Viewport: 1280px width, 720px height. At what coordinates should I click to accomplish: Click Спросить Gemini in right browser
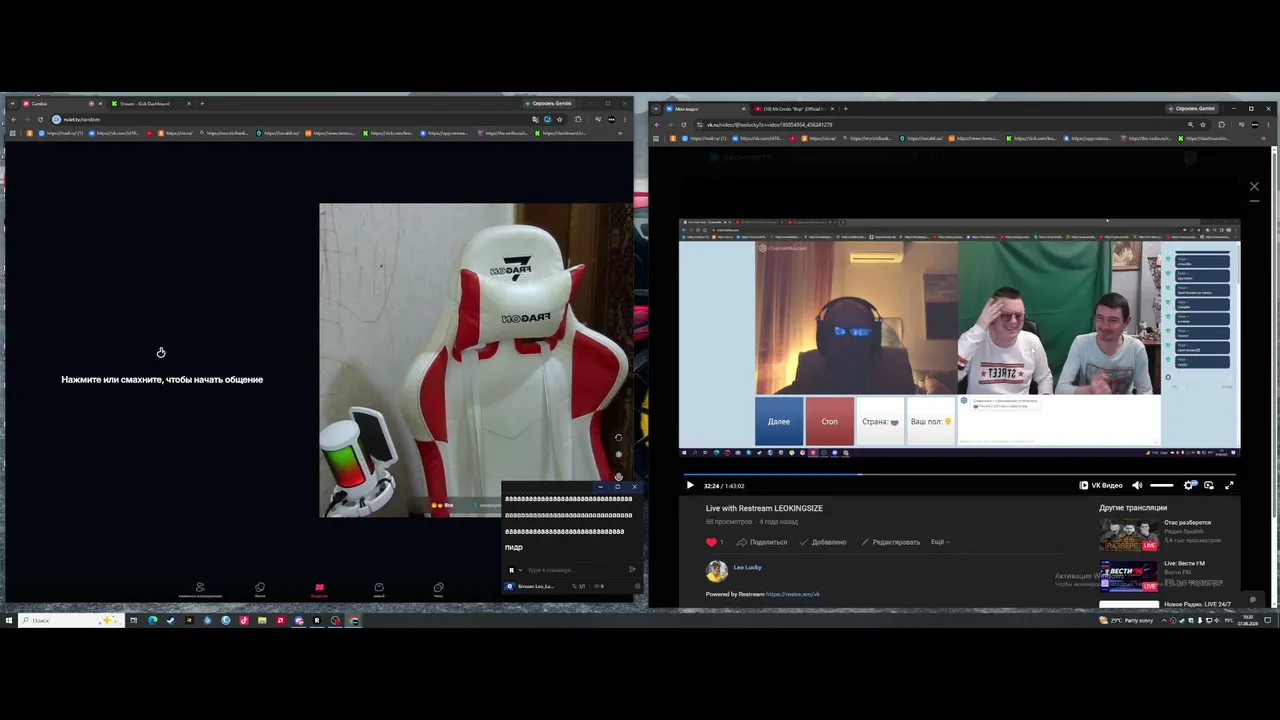[x=1192, y=108]
